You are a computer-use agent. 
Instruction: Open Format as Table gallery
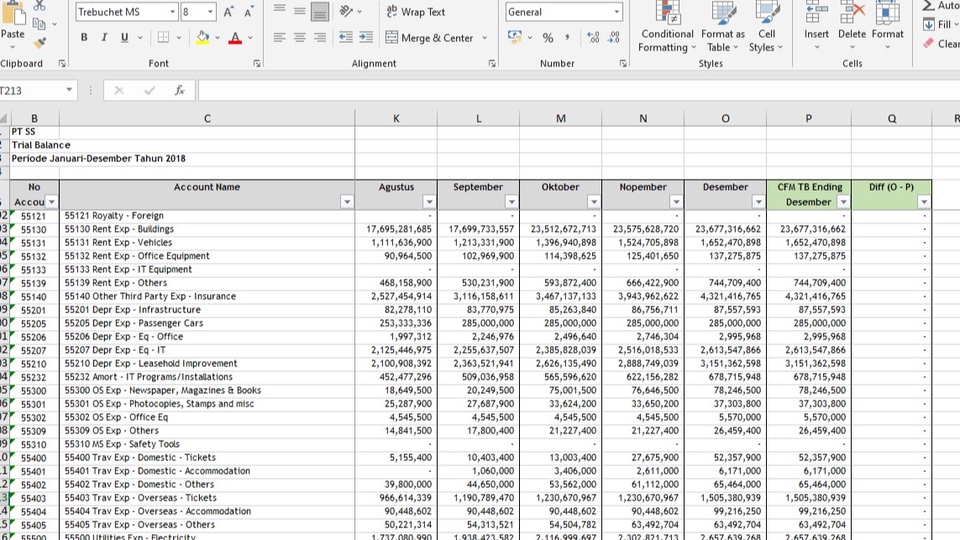pyautogui.click(x=723, y=27)
